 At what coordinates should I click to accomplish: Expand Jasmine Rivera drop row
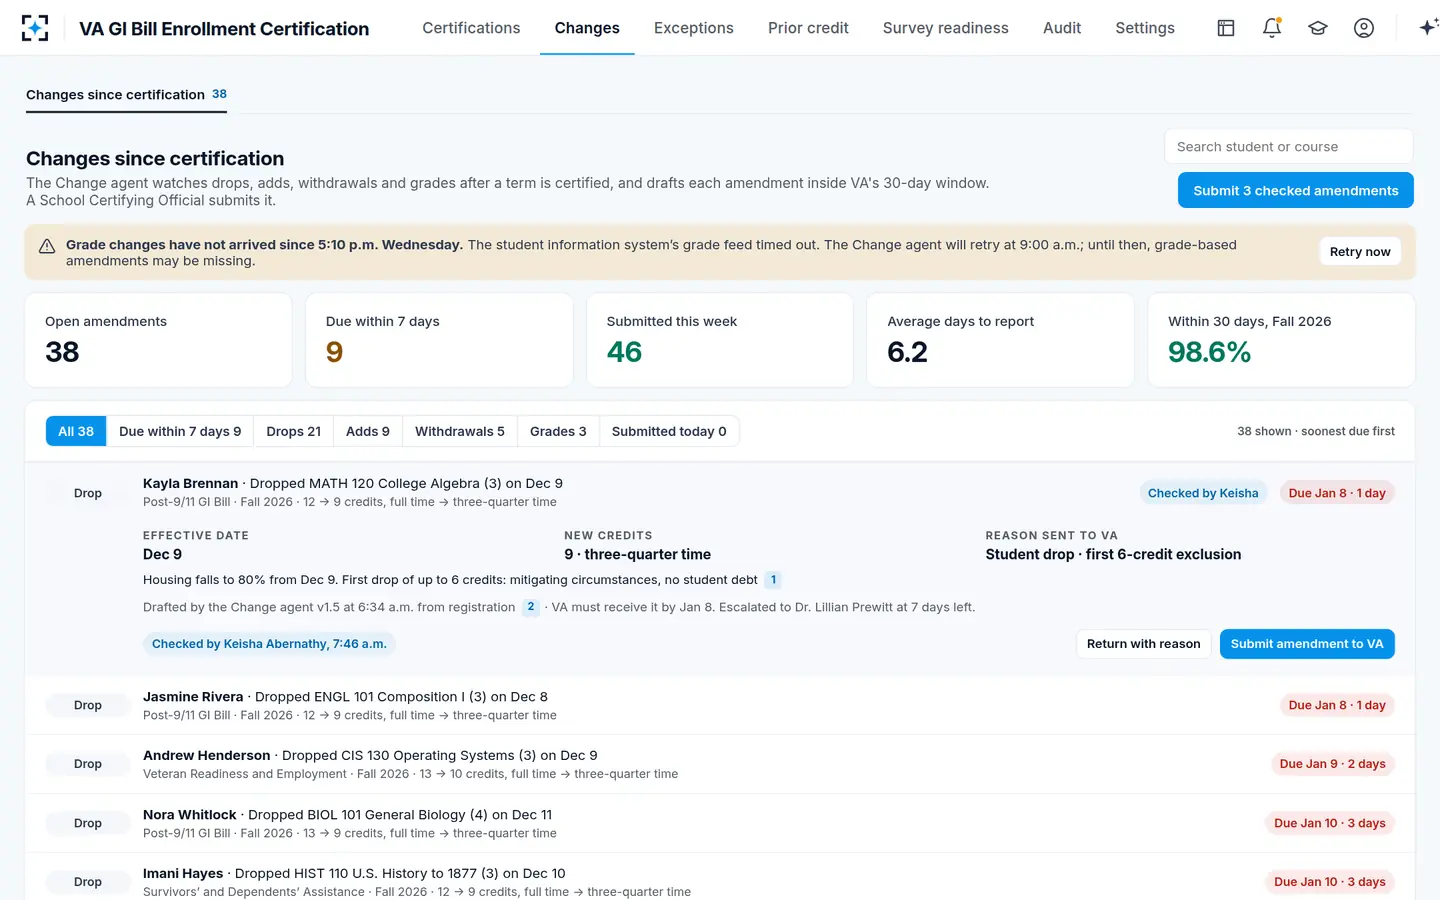[720, 705]
